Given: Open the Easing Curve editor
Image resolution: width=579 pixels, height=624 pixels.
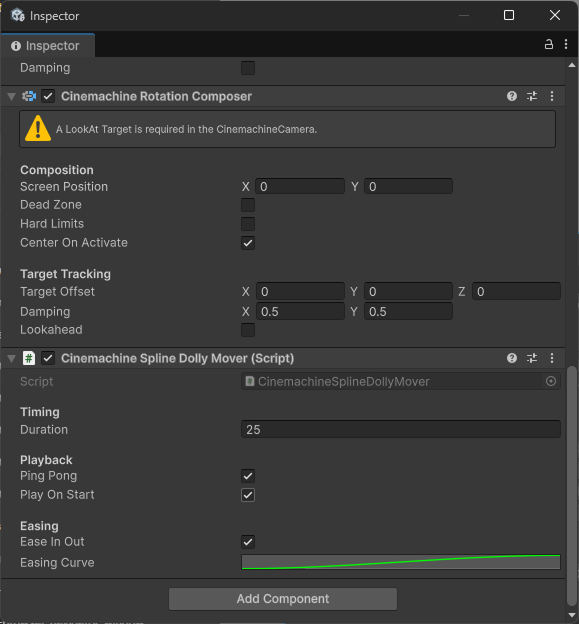Looking at the screenshot, I should click(x=401, y=562).
